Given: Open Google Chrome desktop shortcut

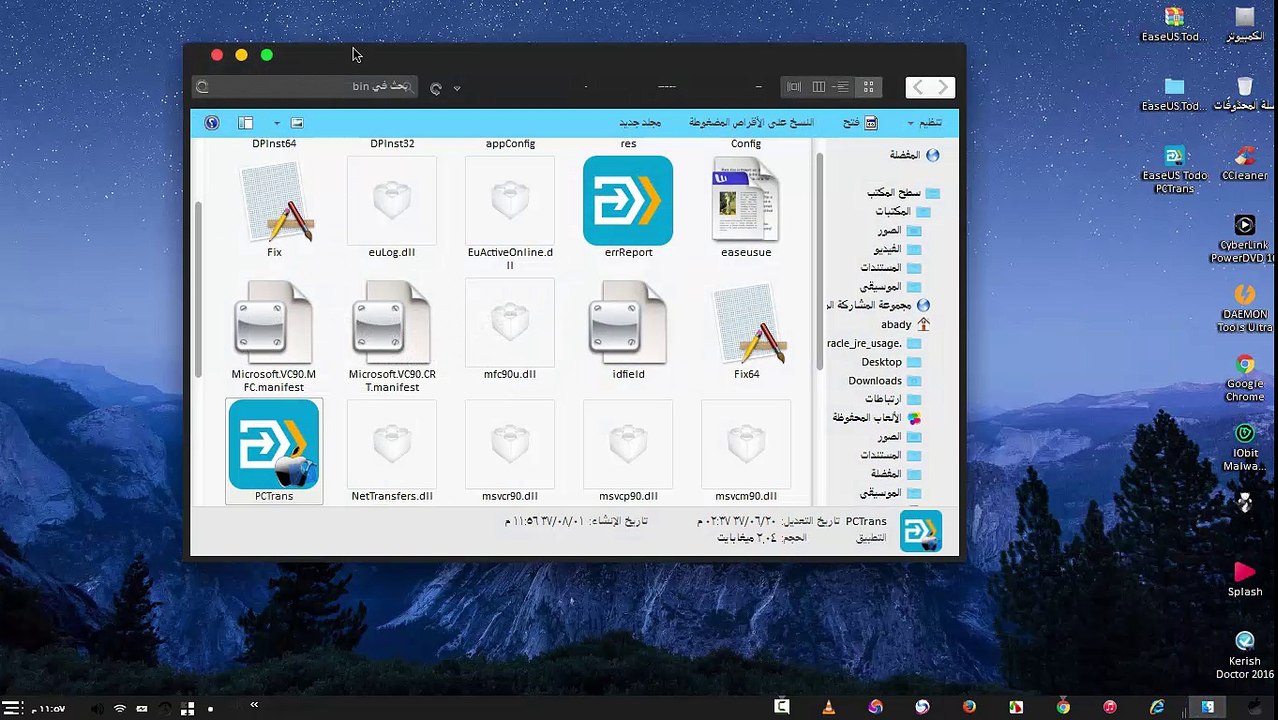Looking at the screenshot, I should [1245, 378].
